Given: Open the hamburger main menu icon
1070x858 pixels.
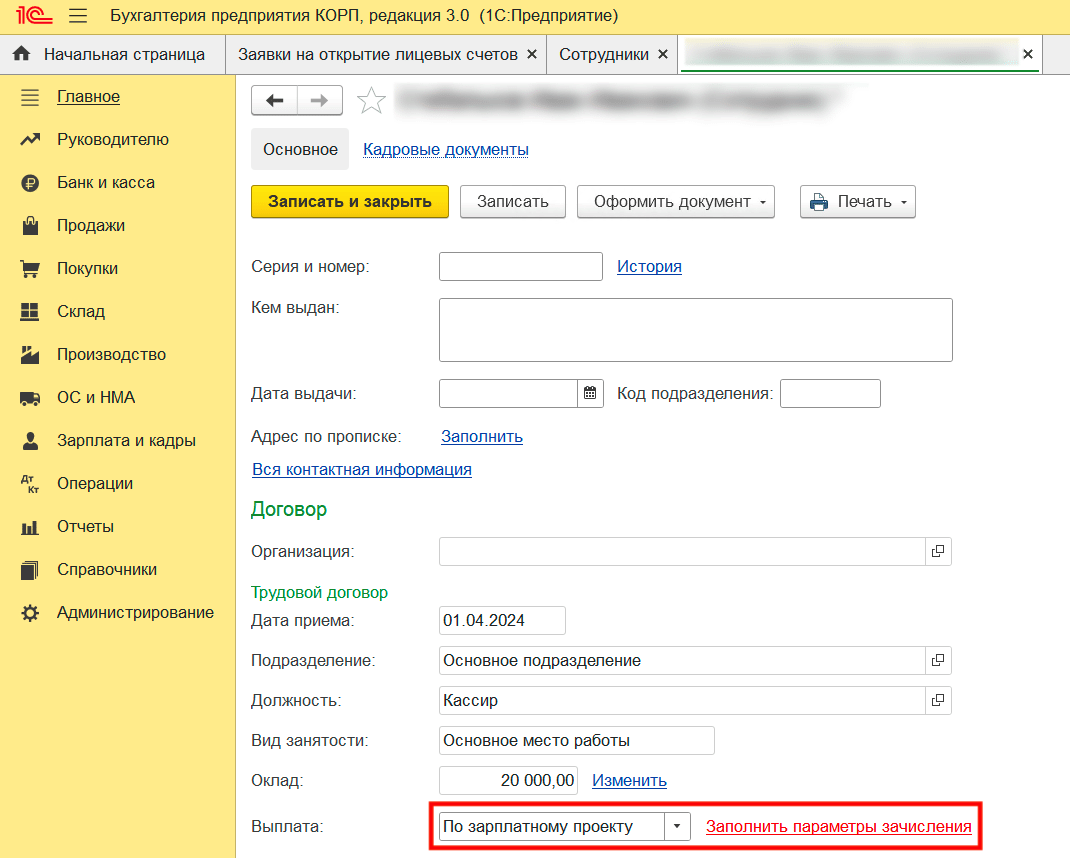Looking at the screenshot, I should pos(78,16).
